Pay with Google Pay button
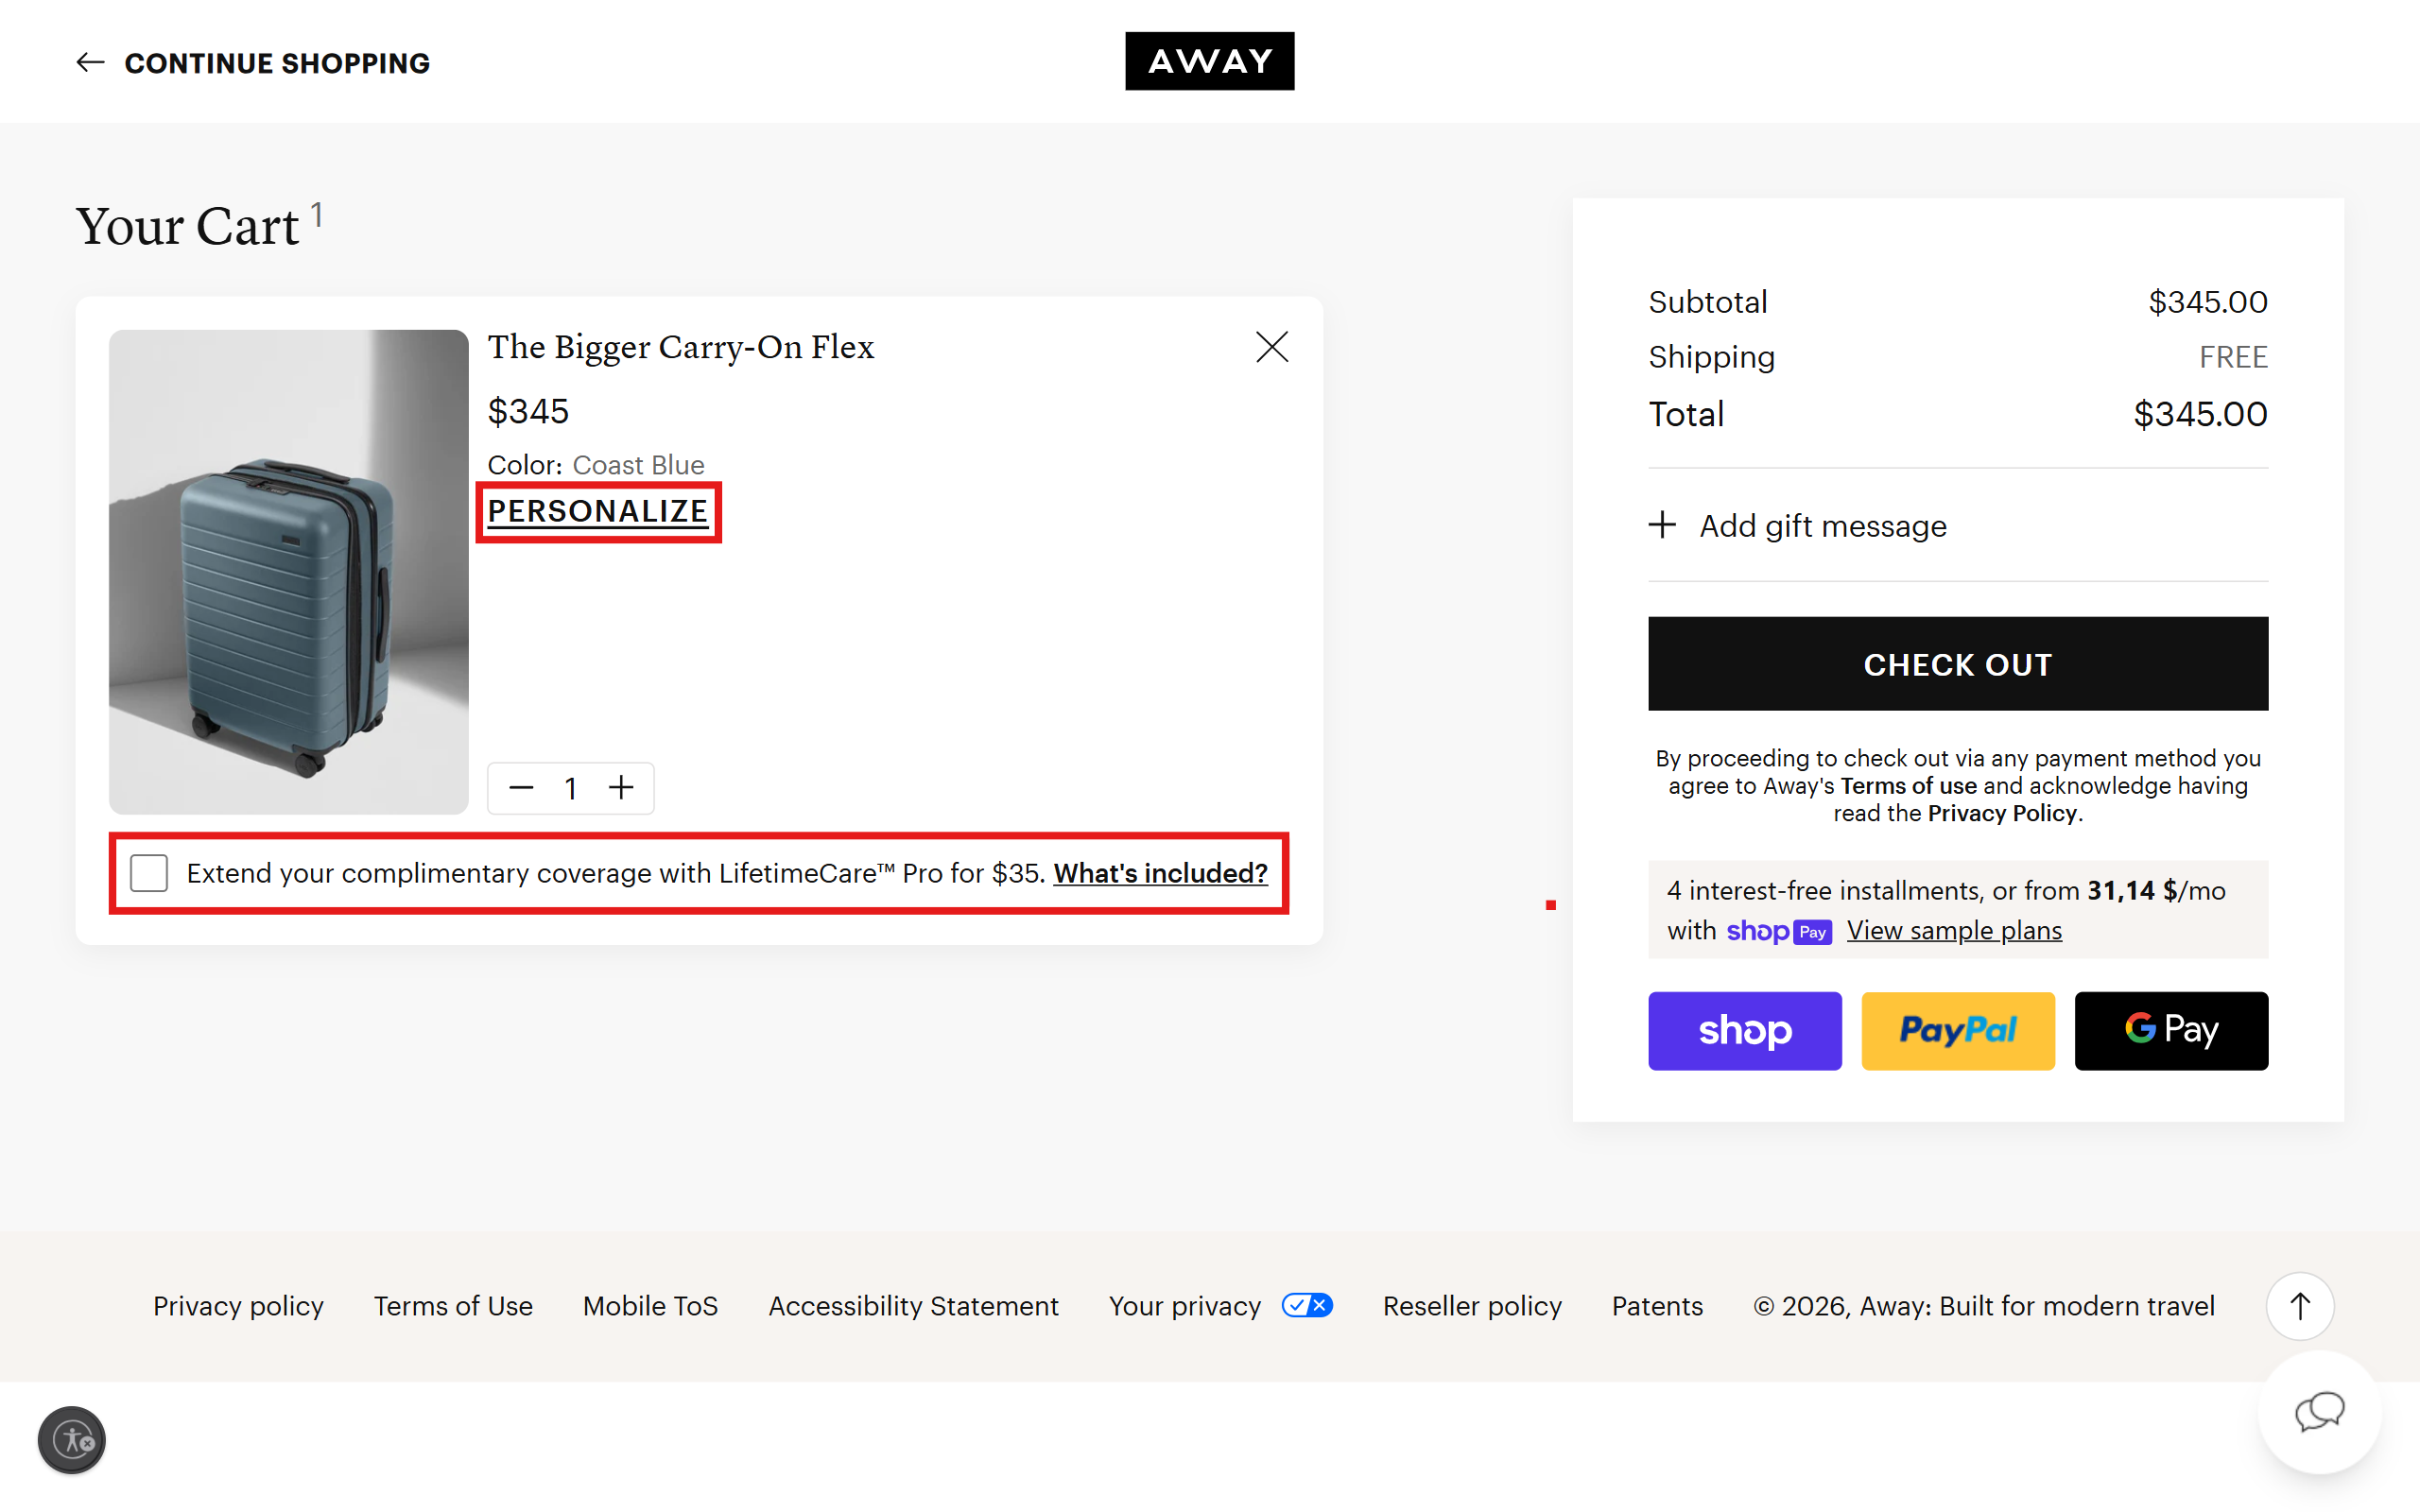Image resolution: width=2420 pixels, height=1512 pixels. point(2171,1030)
